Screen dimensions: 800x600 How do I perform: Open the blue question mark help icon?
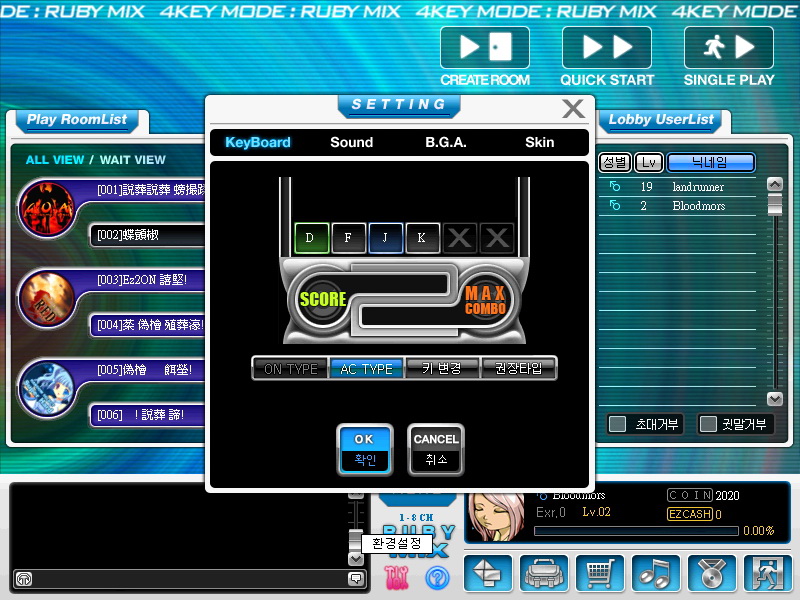pyautogui.click(x=437, y=577)
